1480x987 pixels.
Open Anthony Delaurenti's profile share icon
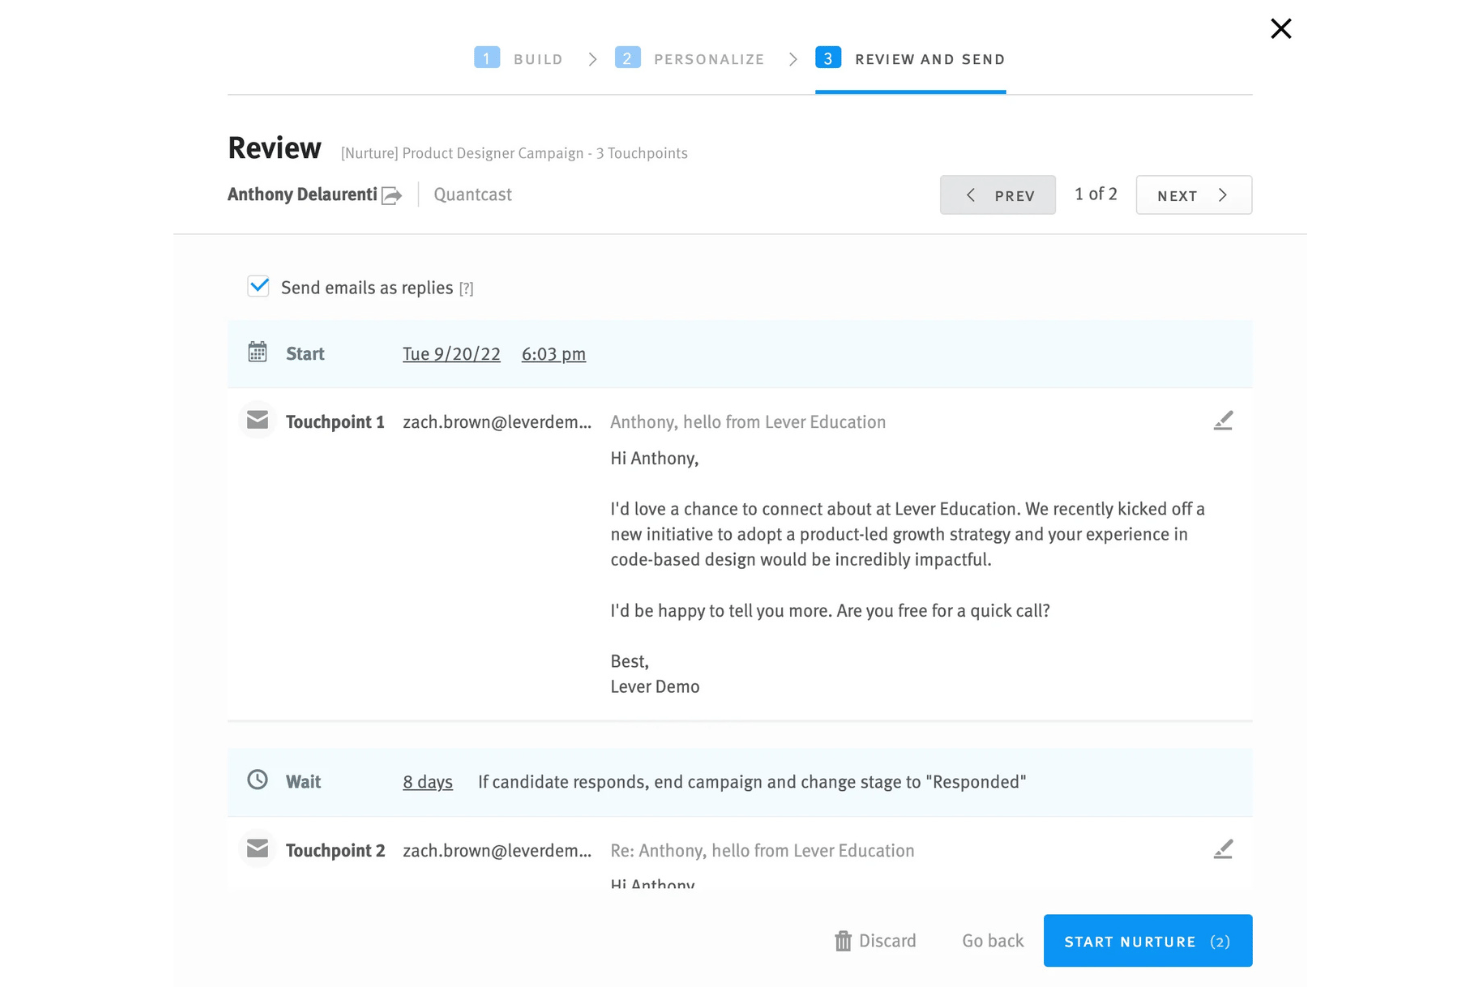392,196
